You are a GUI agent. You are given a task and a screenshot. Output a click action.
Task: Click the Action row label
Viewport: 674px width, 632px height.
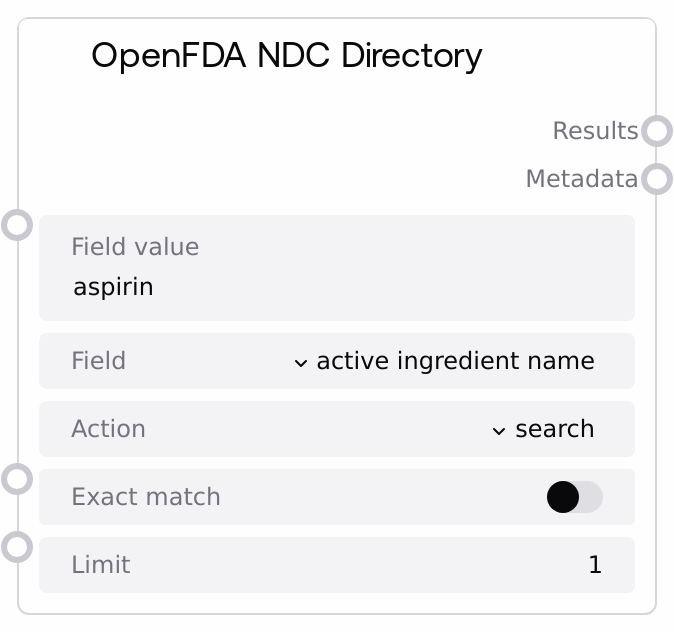(108, 429)
